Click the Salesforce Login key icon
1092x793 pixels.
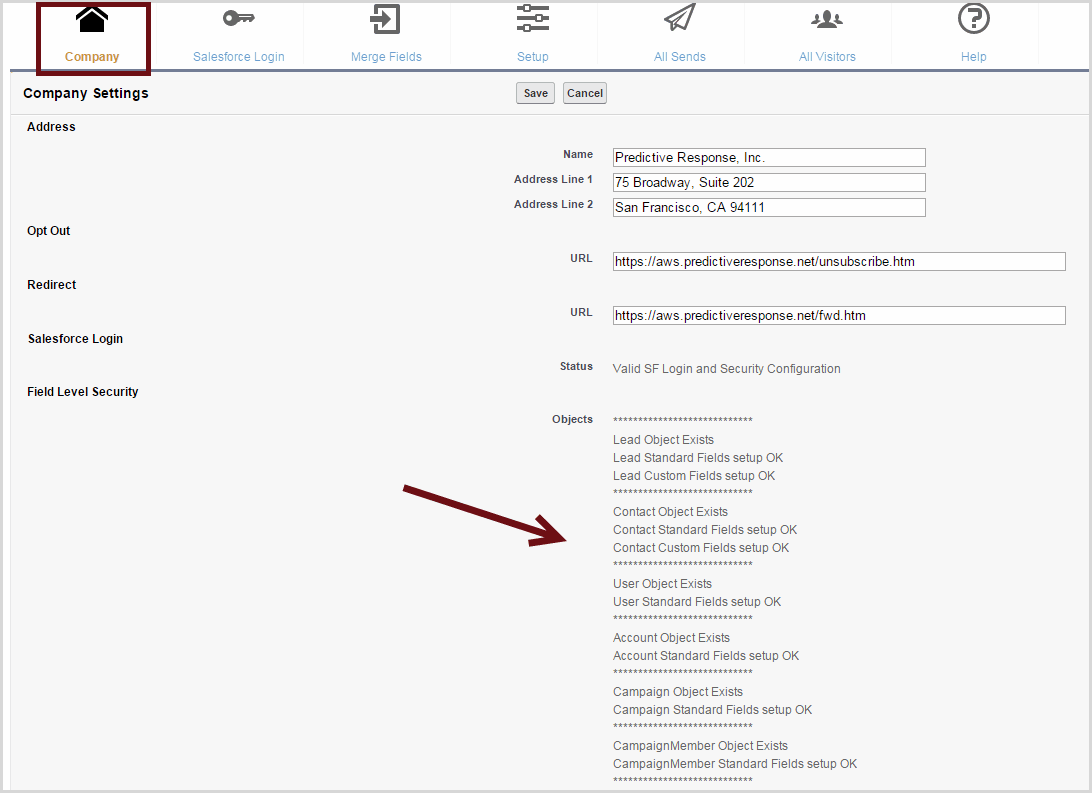point(238,19)
